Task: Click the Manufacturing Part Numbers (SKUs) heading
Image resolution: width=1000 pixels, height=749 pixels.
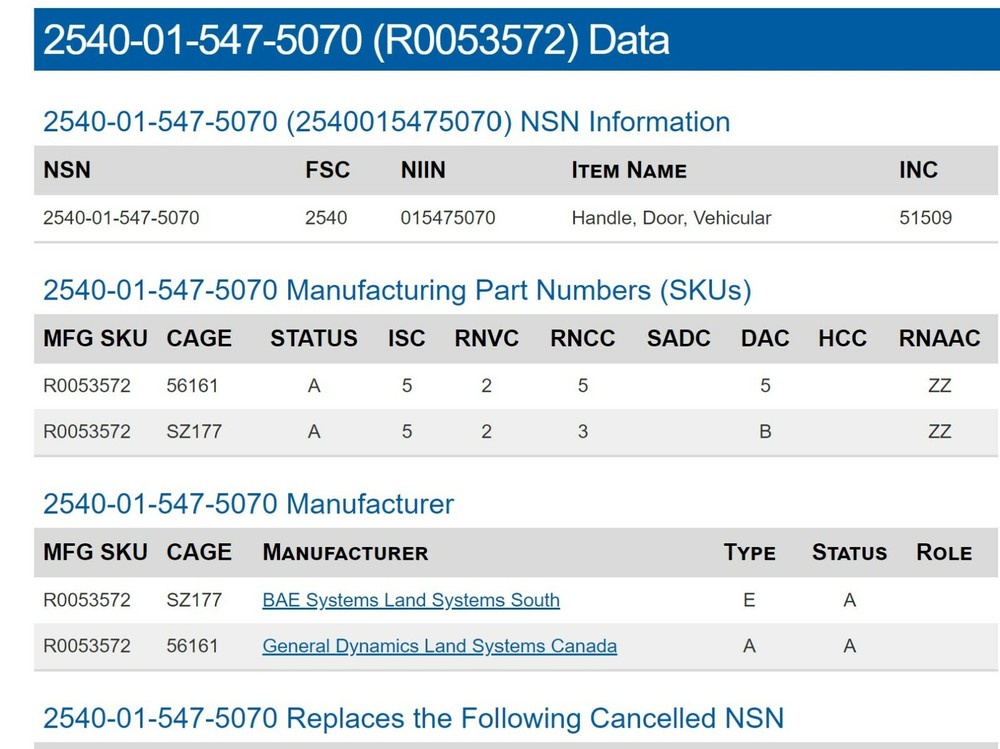Action: click(x=397, y=290)
